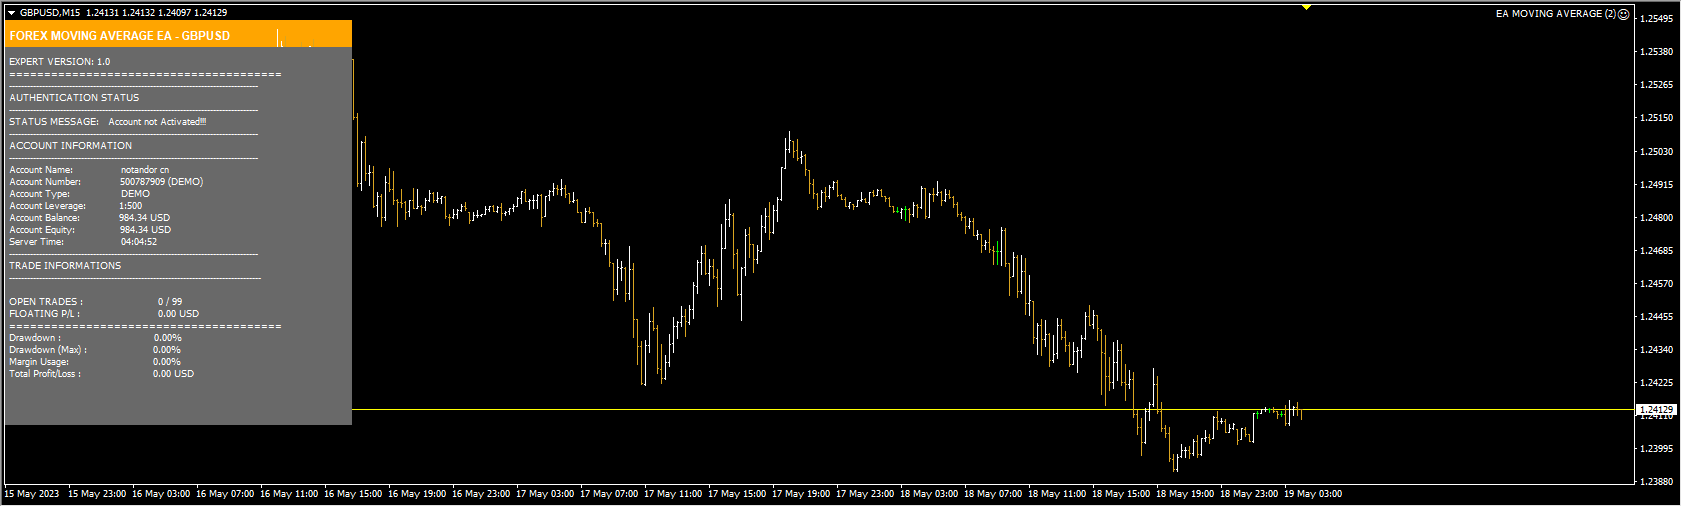1682x507 pixels.
Task: Click 'EXPERT VERSION: 1.0' text
Action: click(60, 62)
